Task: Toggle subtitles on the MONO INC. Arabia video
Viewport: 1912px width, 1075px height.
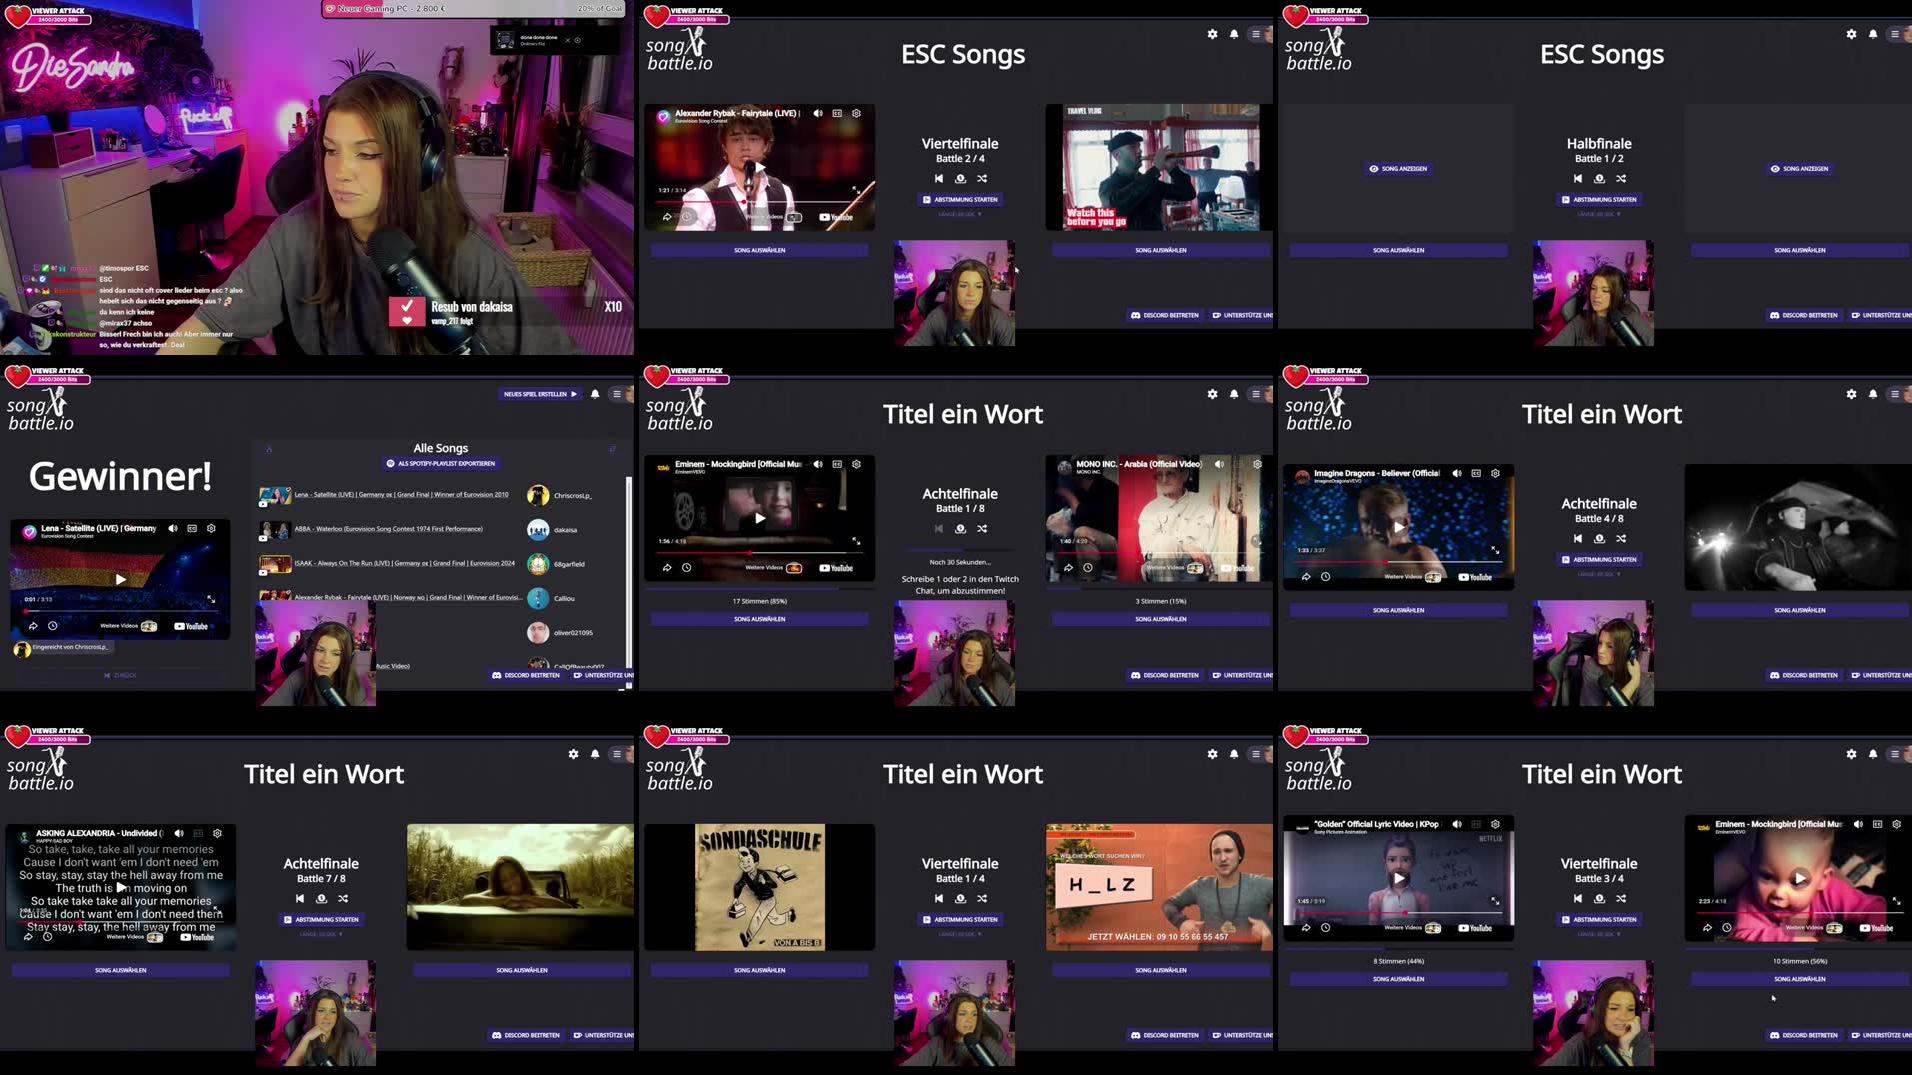Action: (x=1238, y=464)
